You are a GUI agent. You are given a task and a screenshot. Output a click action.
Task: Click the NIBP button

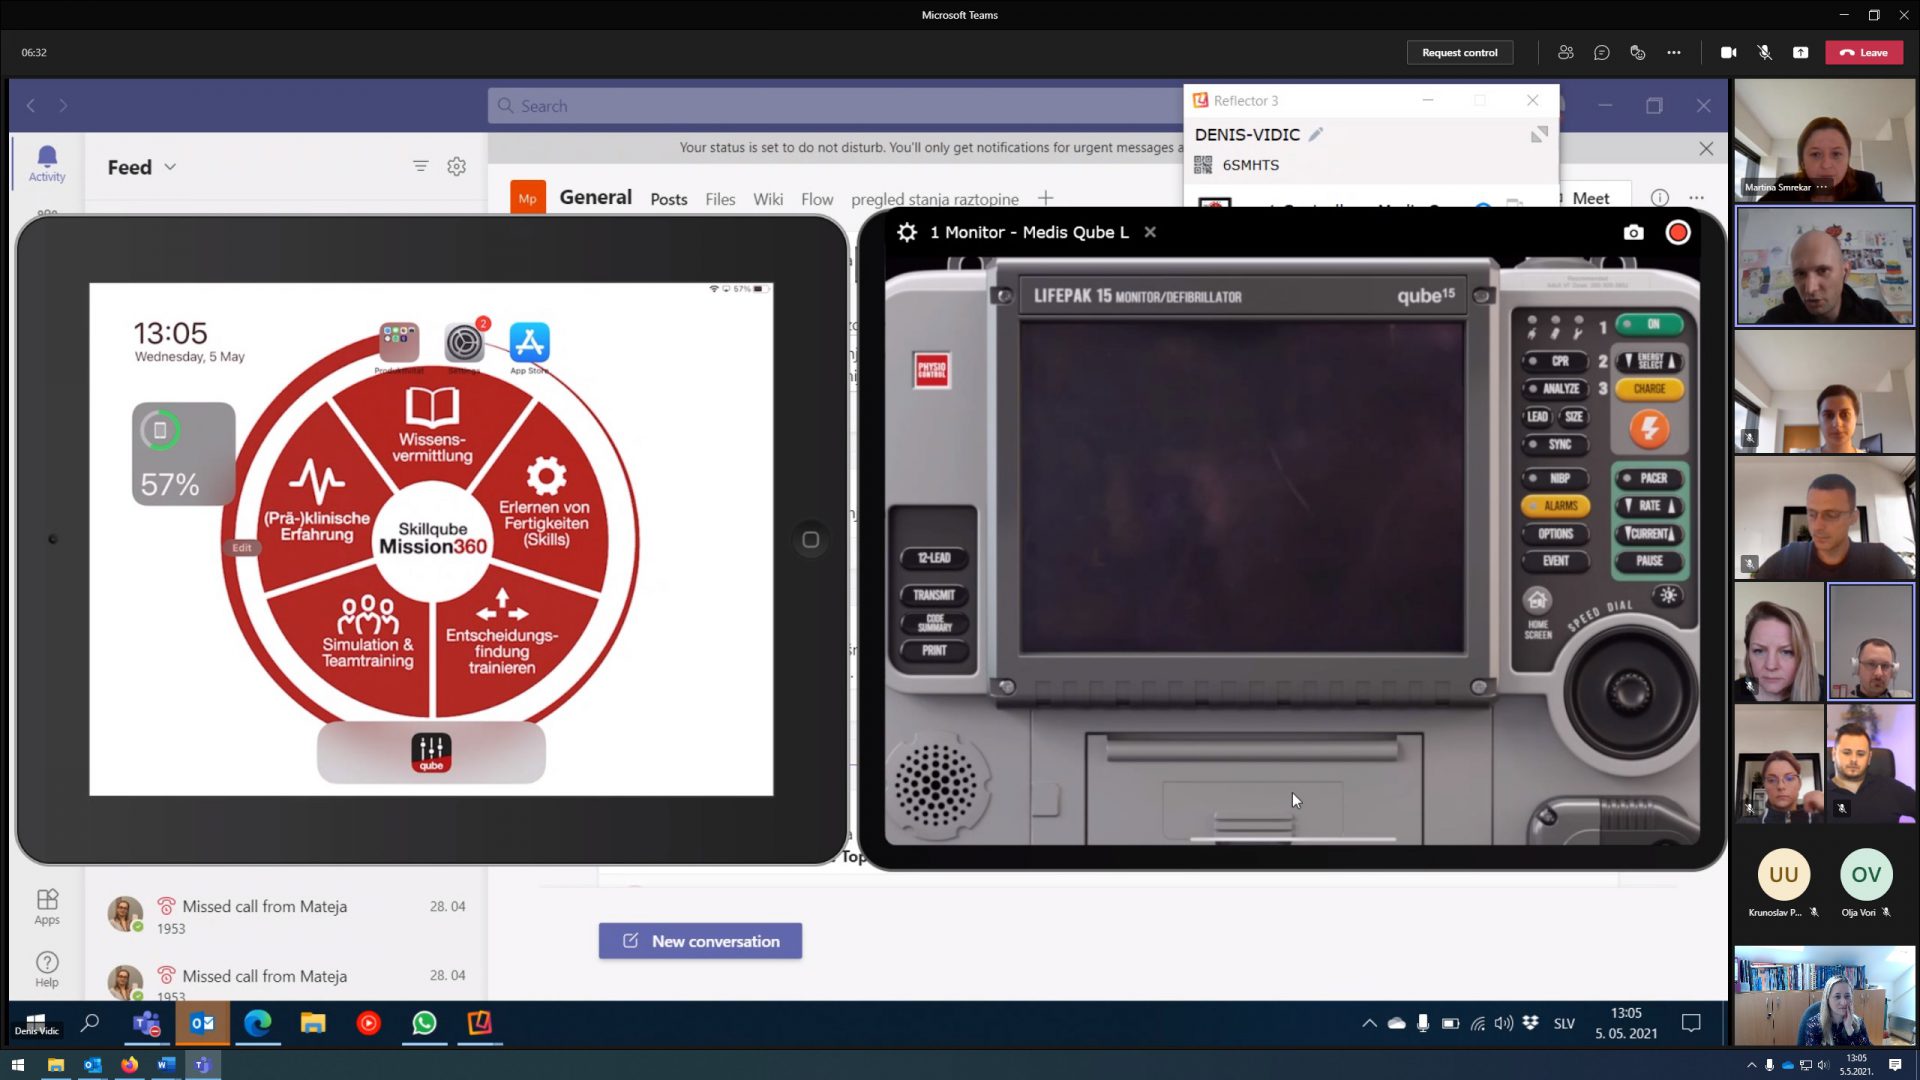pyautogui.click(x=1555, y=478)
